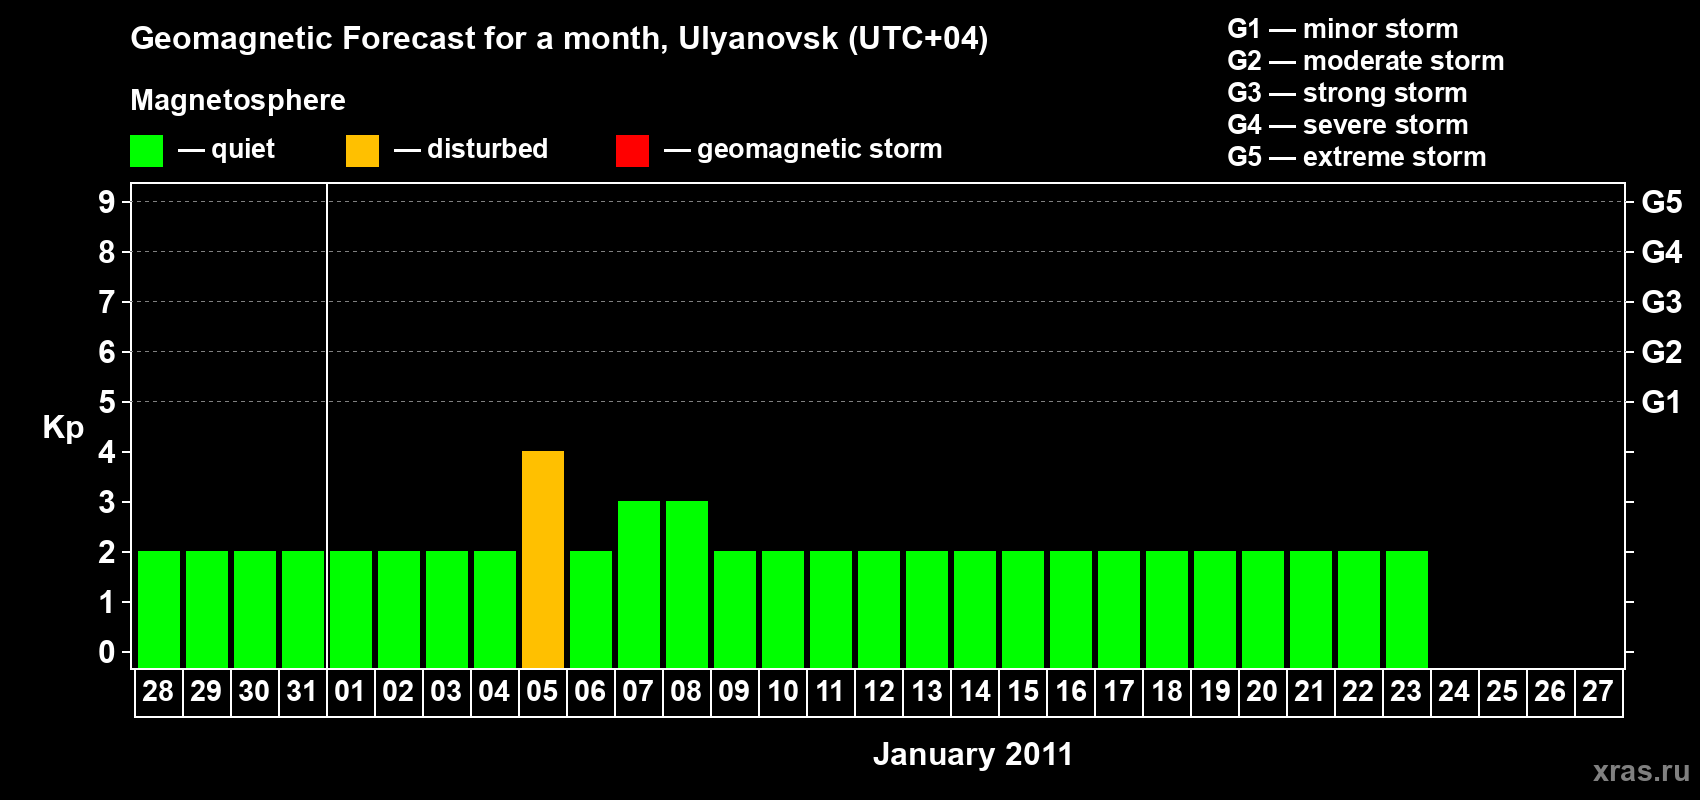Click the Kp axis label

63,428
